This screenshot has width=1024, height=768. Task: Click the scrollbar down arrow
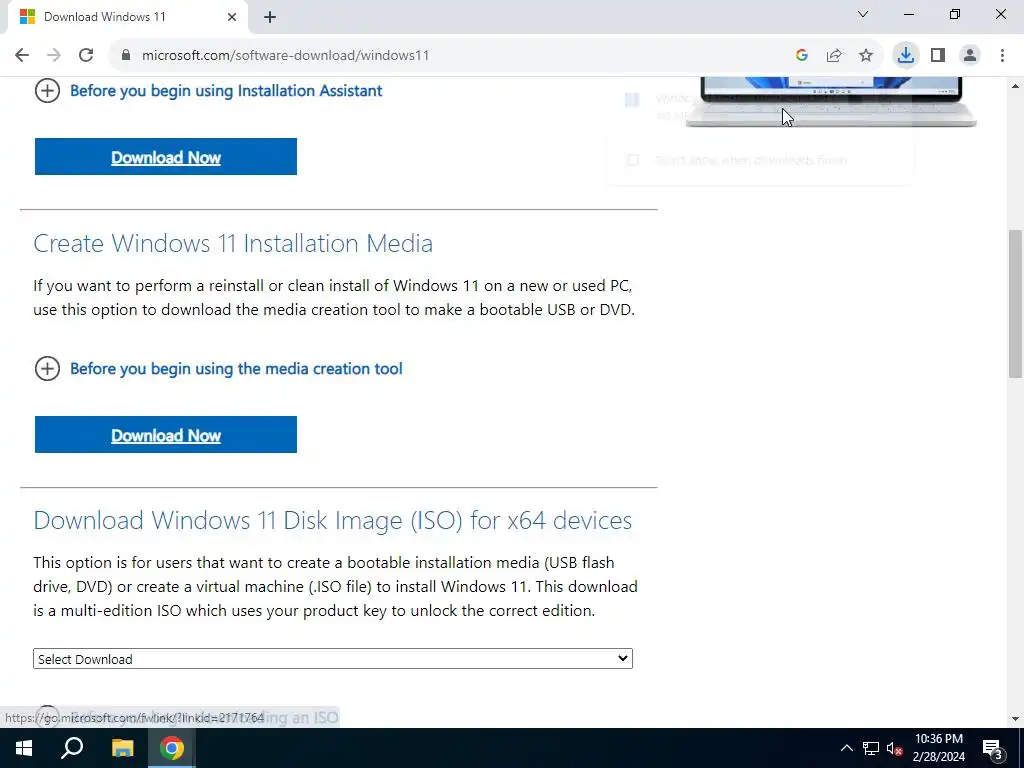(x=1016, y=719)
